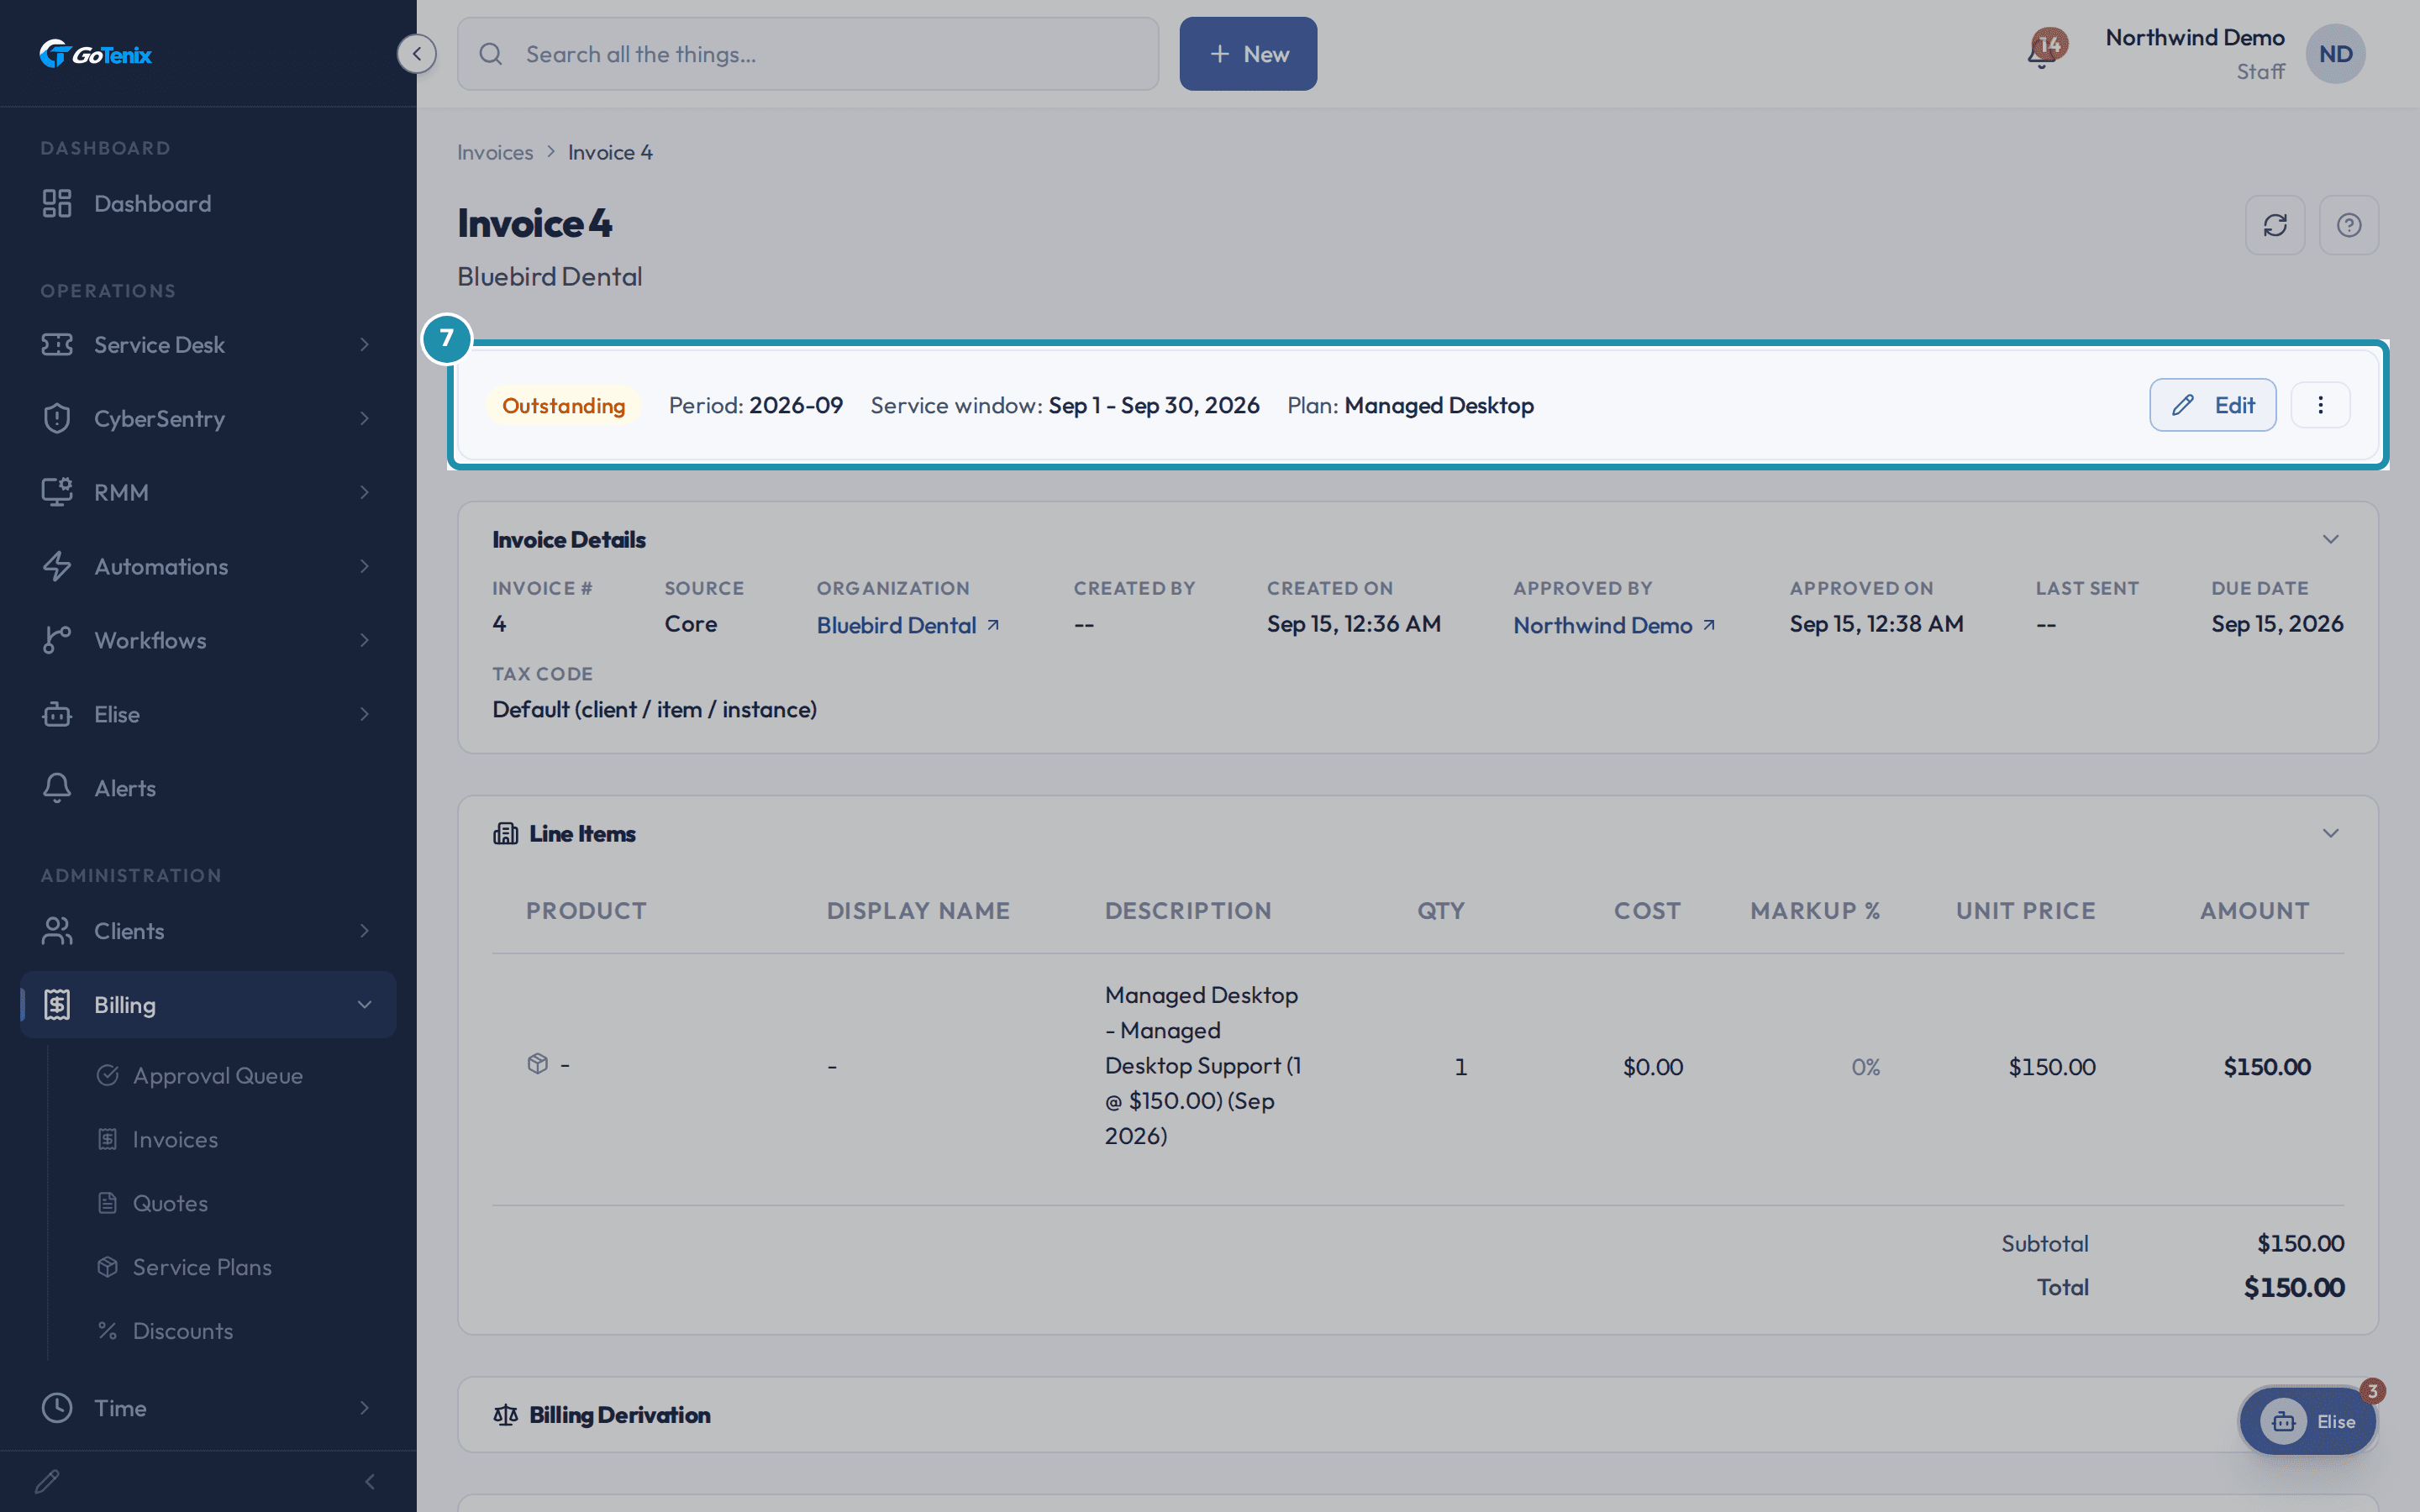Viewport: 2420px width, 1512px height.
Task: Open the Elise chat bot button
Action: pyautogui.click(x=2307, y=1421)
